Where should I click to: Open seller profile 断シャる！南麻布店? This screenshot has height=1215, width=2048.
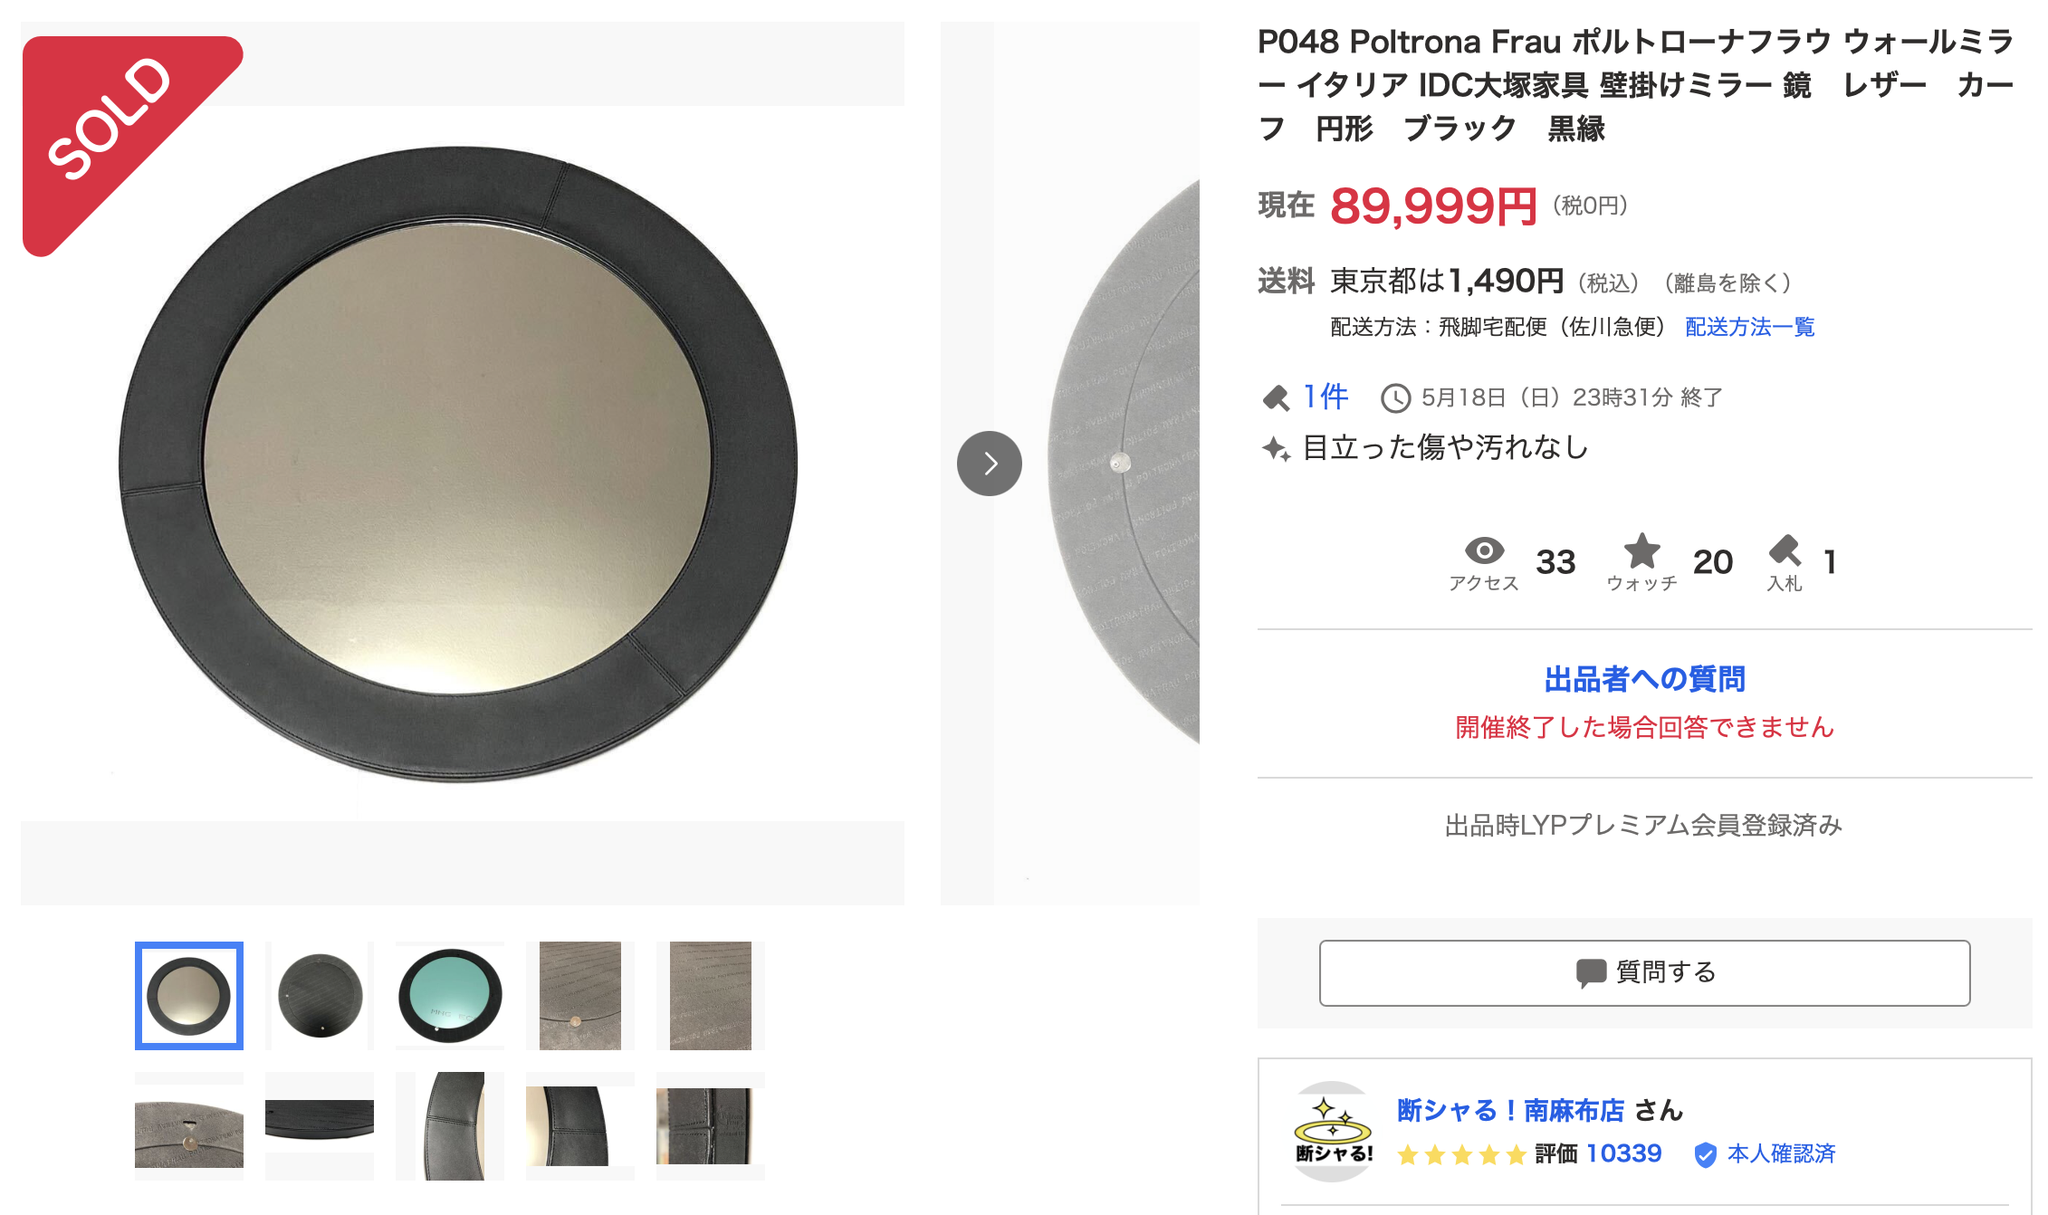point(1510,1110)
